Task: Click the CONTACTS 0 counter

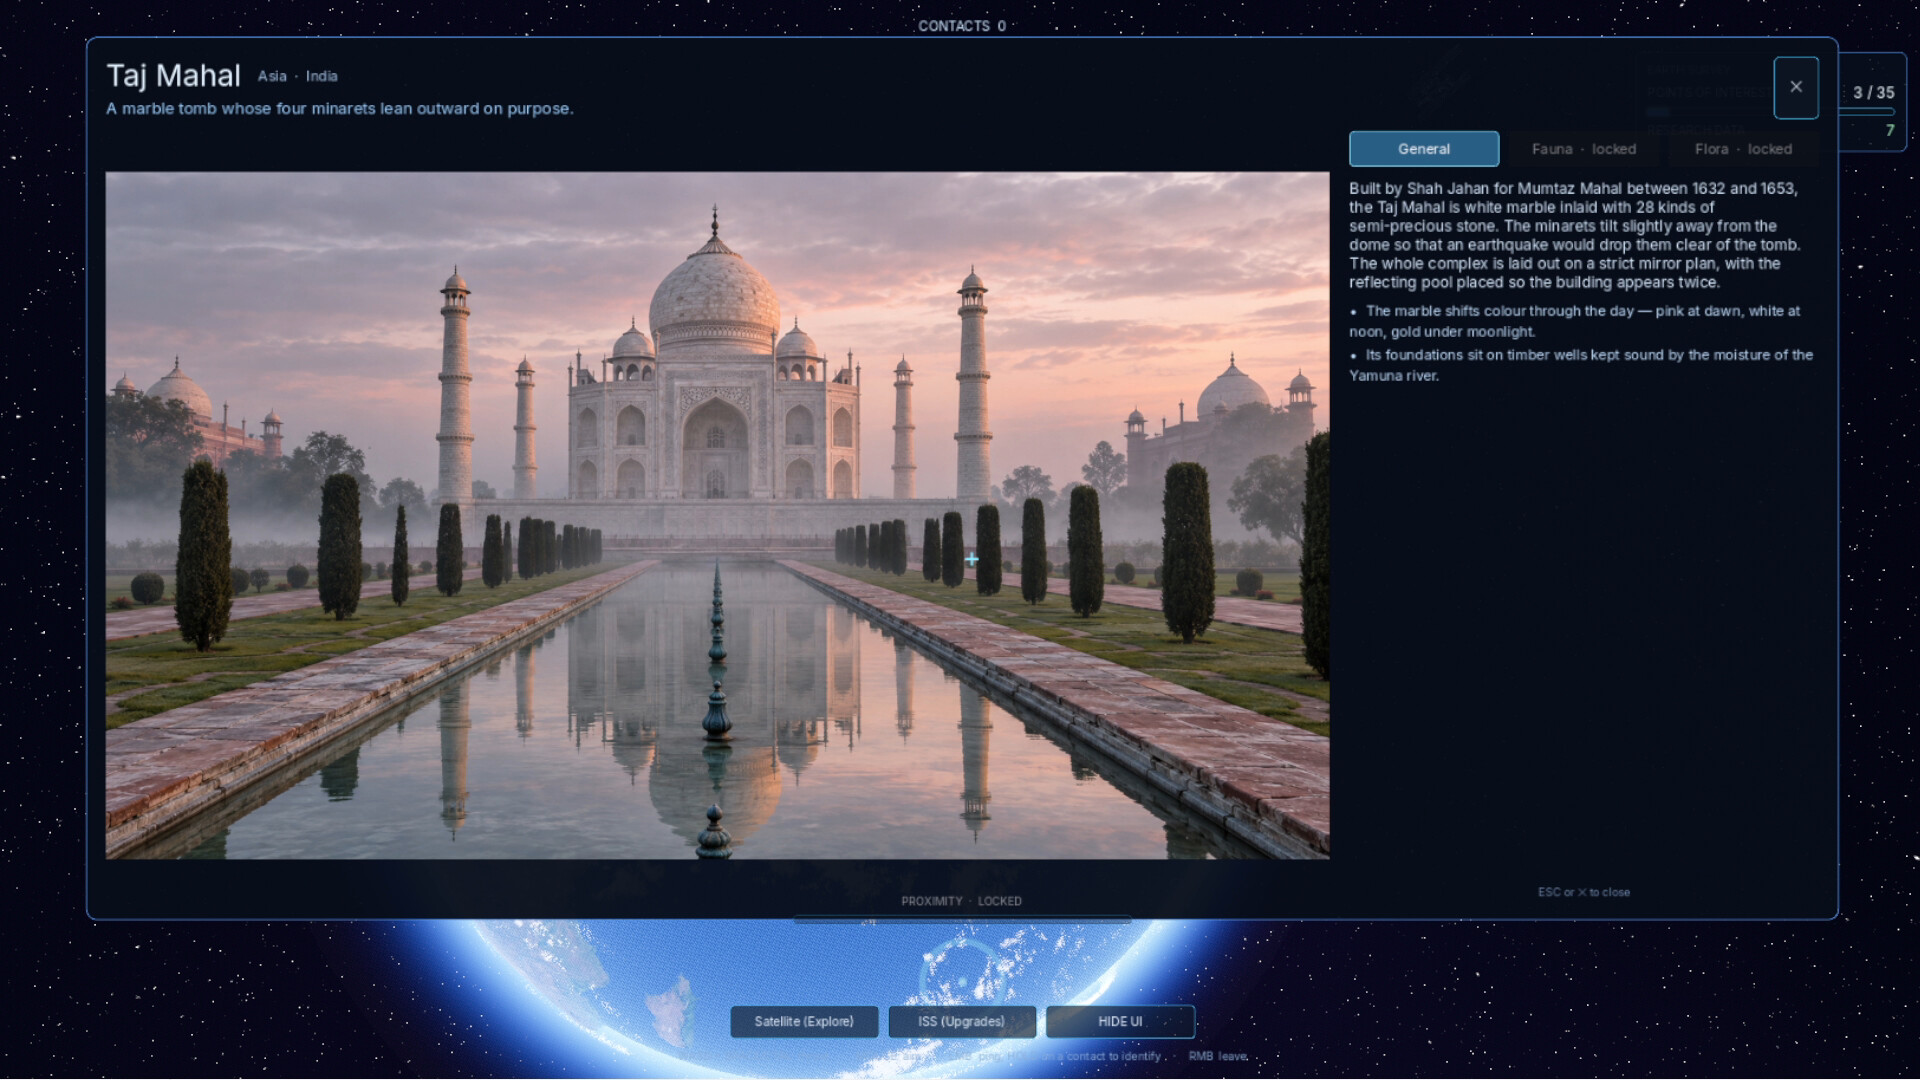Action: [x=961, y=26]
